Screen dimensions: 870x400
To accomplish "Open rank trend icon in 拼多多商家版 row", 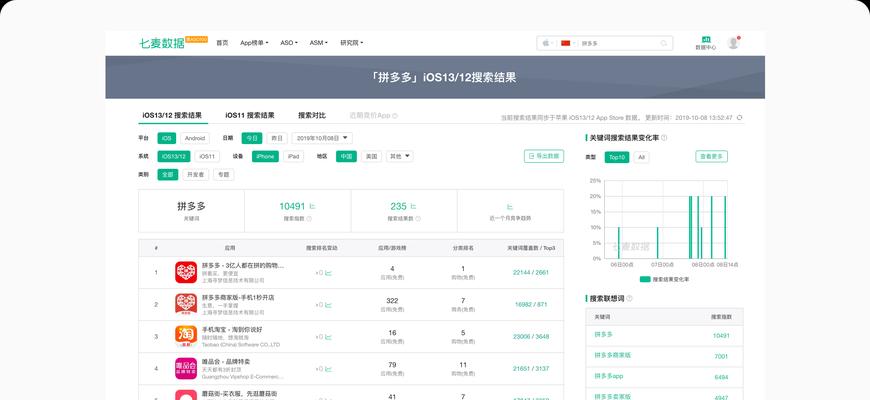I will coord(328,305).
